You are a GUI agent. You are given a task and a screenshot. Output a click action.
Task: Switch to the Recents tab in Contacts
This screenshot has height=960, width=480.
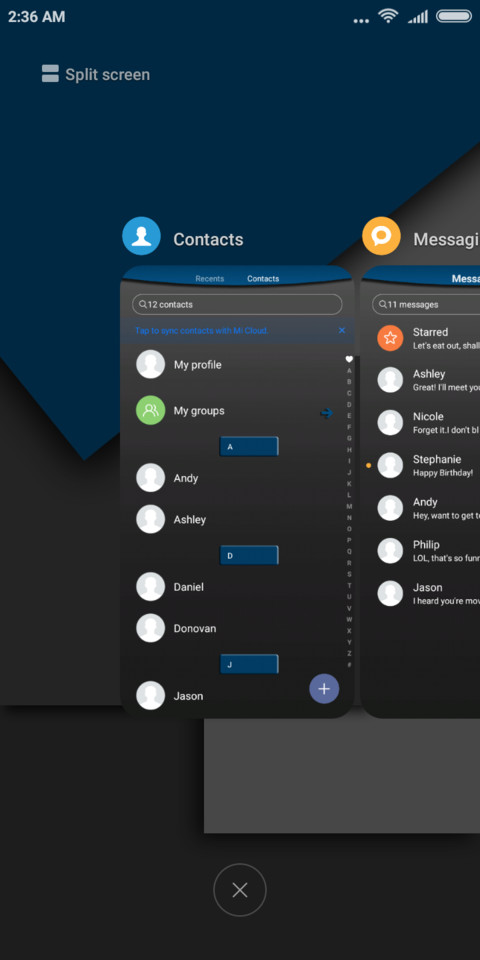[209, 279]
